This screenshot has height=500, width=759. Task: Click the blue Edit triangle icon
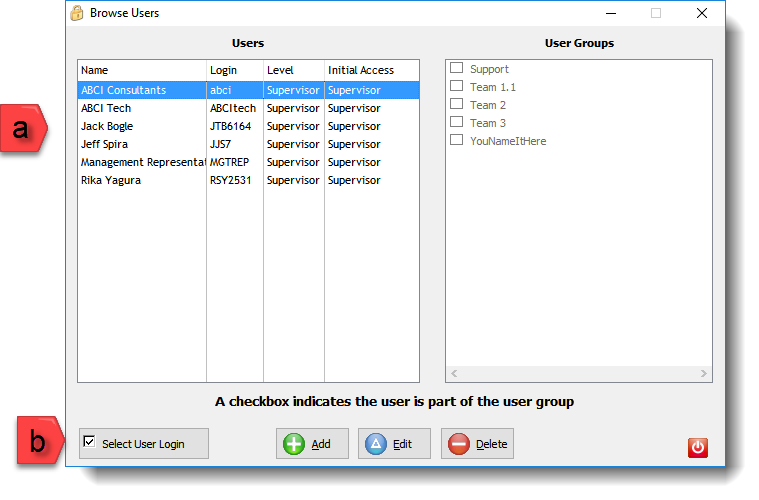376,444
